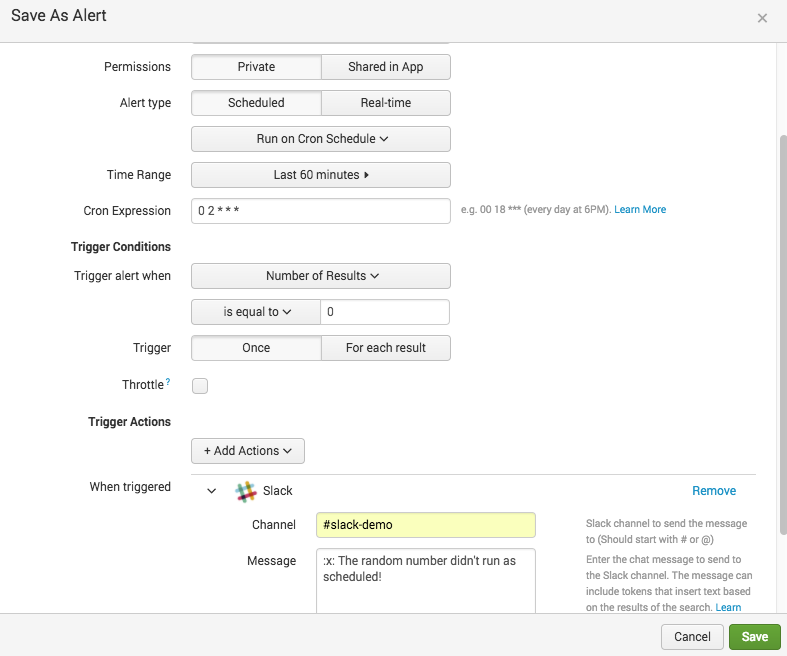Collapse the Slack action chevron

coord(211,491)
